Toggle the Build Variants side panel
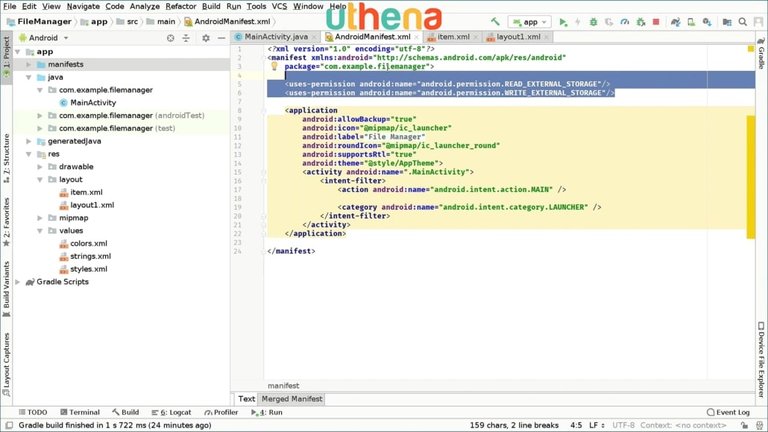768x432 pixels. click(6, 283)
